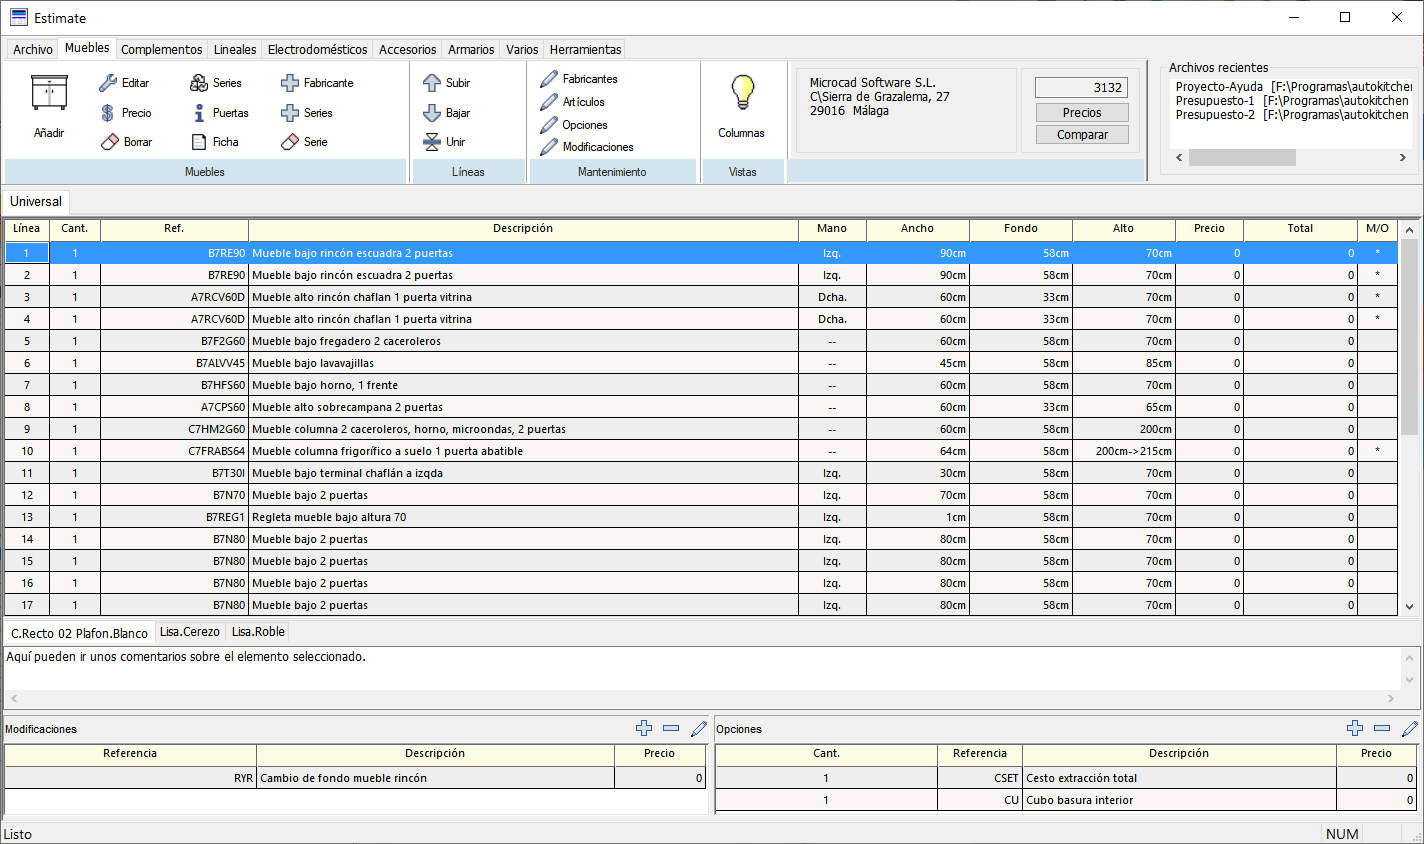Click the Editar wrench icon
The height and width of the screenshot is (844, 1424).
tap(108, 83)
